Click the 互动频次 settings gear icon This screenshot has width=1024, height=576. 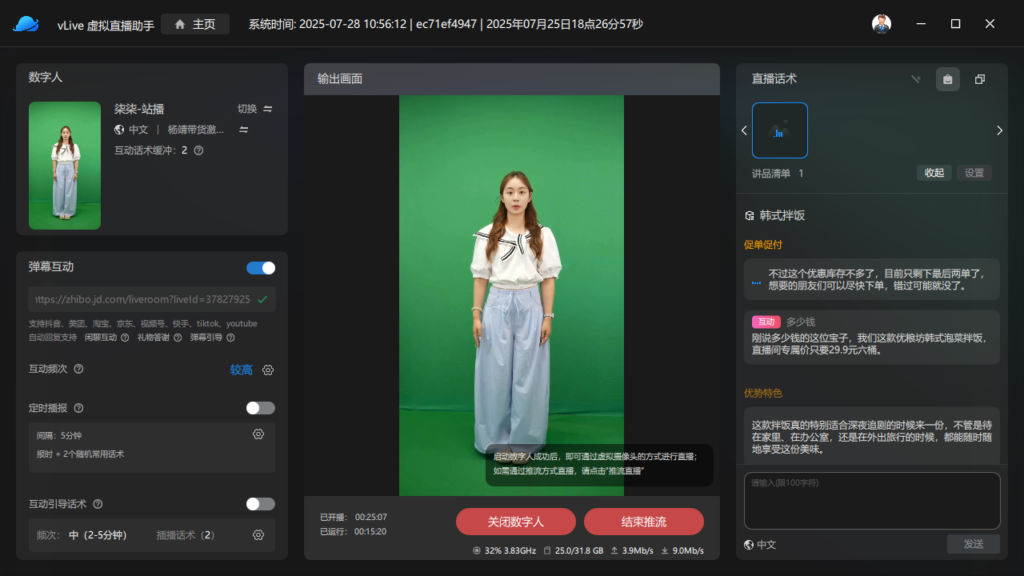(268, 370)
